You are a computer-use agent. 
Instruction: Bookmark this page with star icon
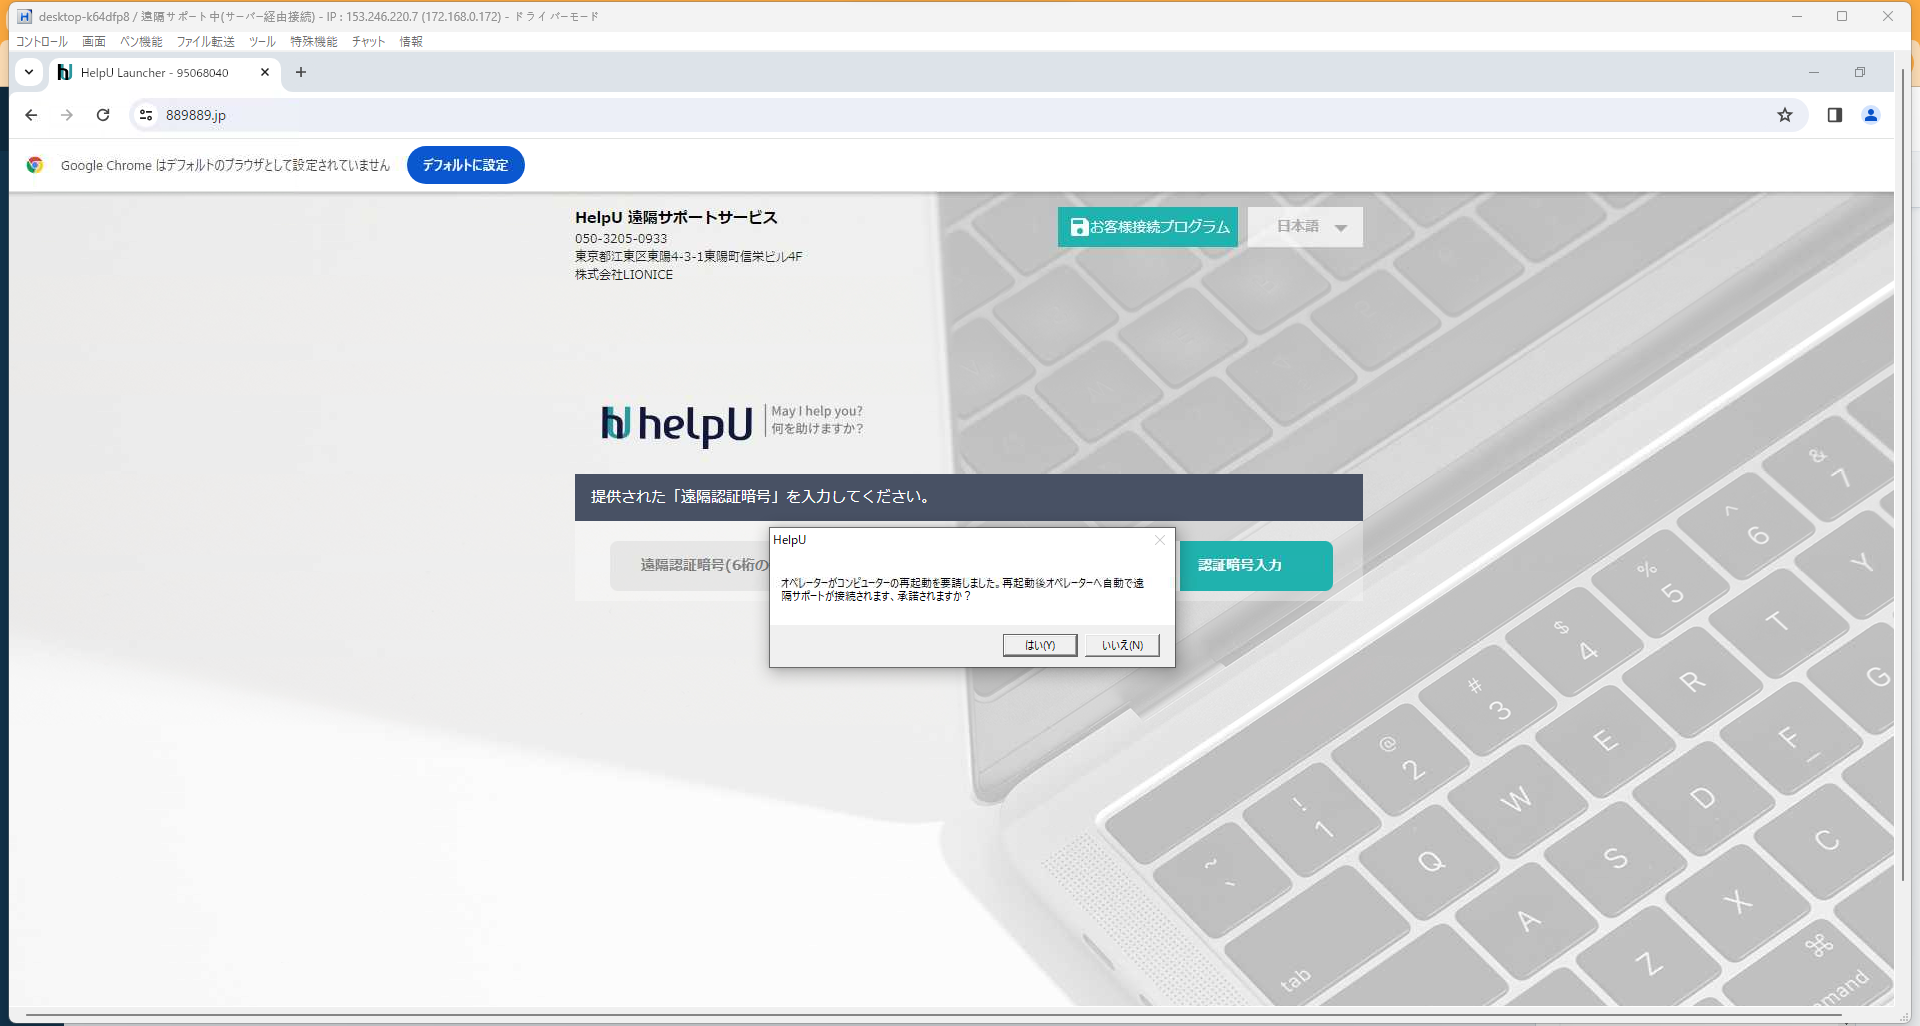coord(1785,115)
